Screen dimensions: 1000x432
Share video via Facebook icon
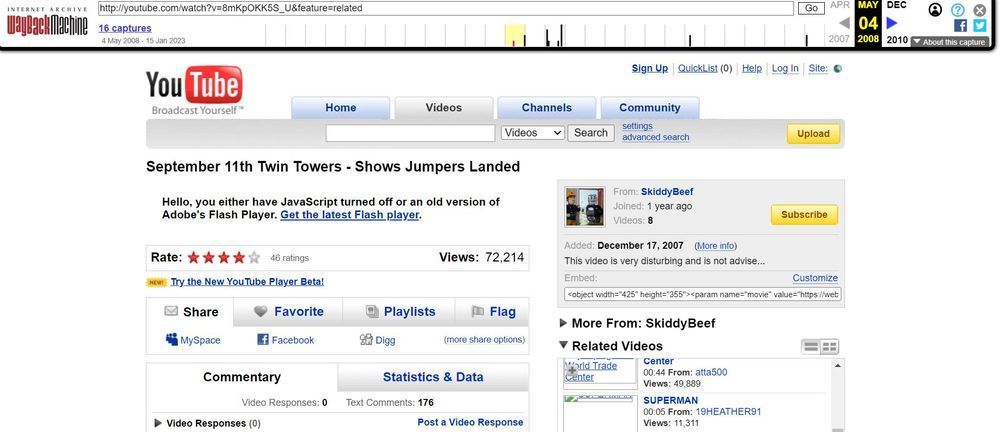(x=263, y=340)
